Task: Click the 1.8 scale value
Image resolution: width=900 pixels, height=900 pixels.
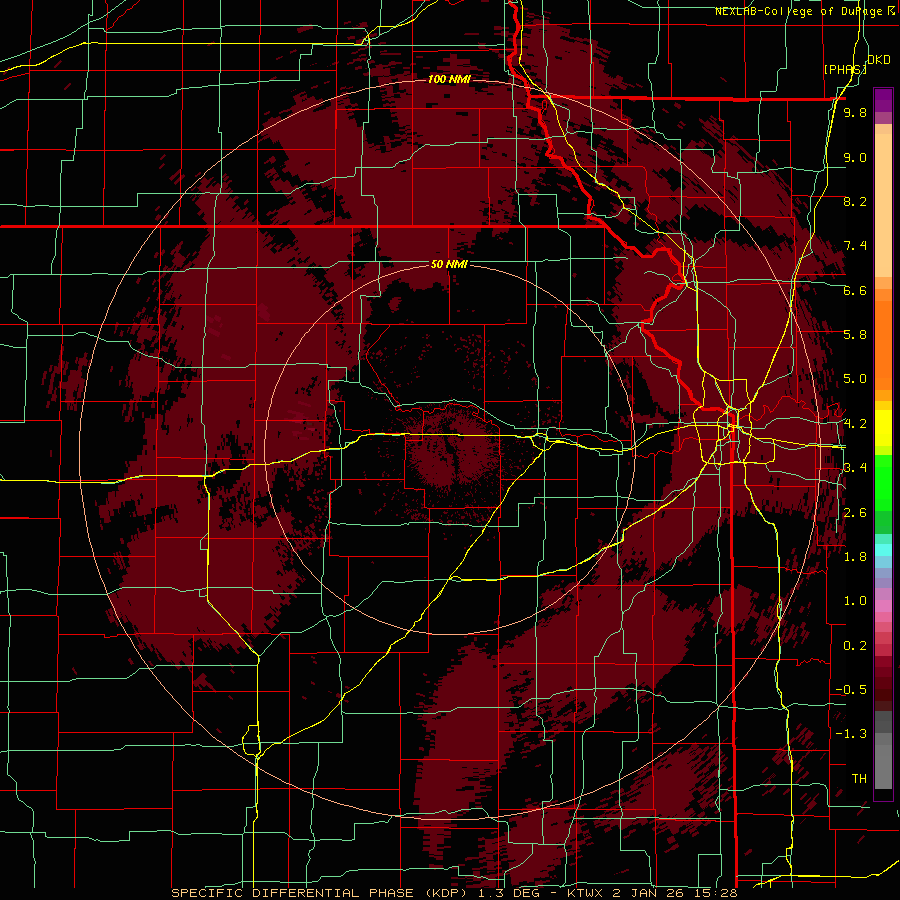Action: [x=855, y=556]
